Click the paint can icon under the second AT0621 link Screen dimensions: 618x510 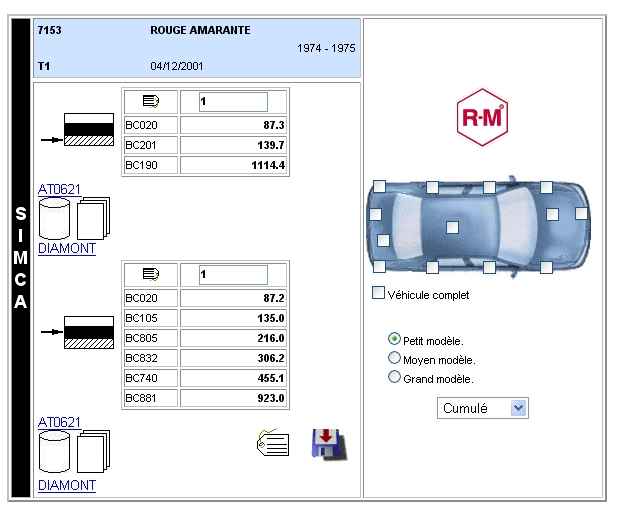coord(54,452)
